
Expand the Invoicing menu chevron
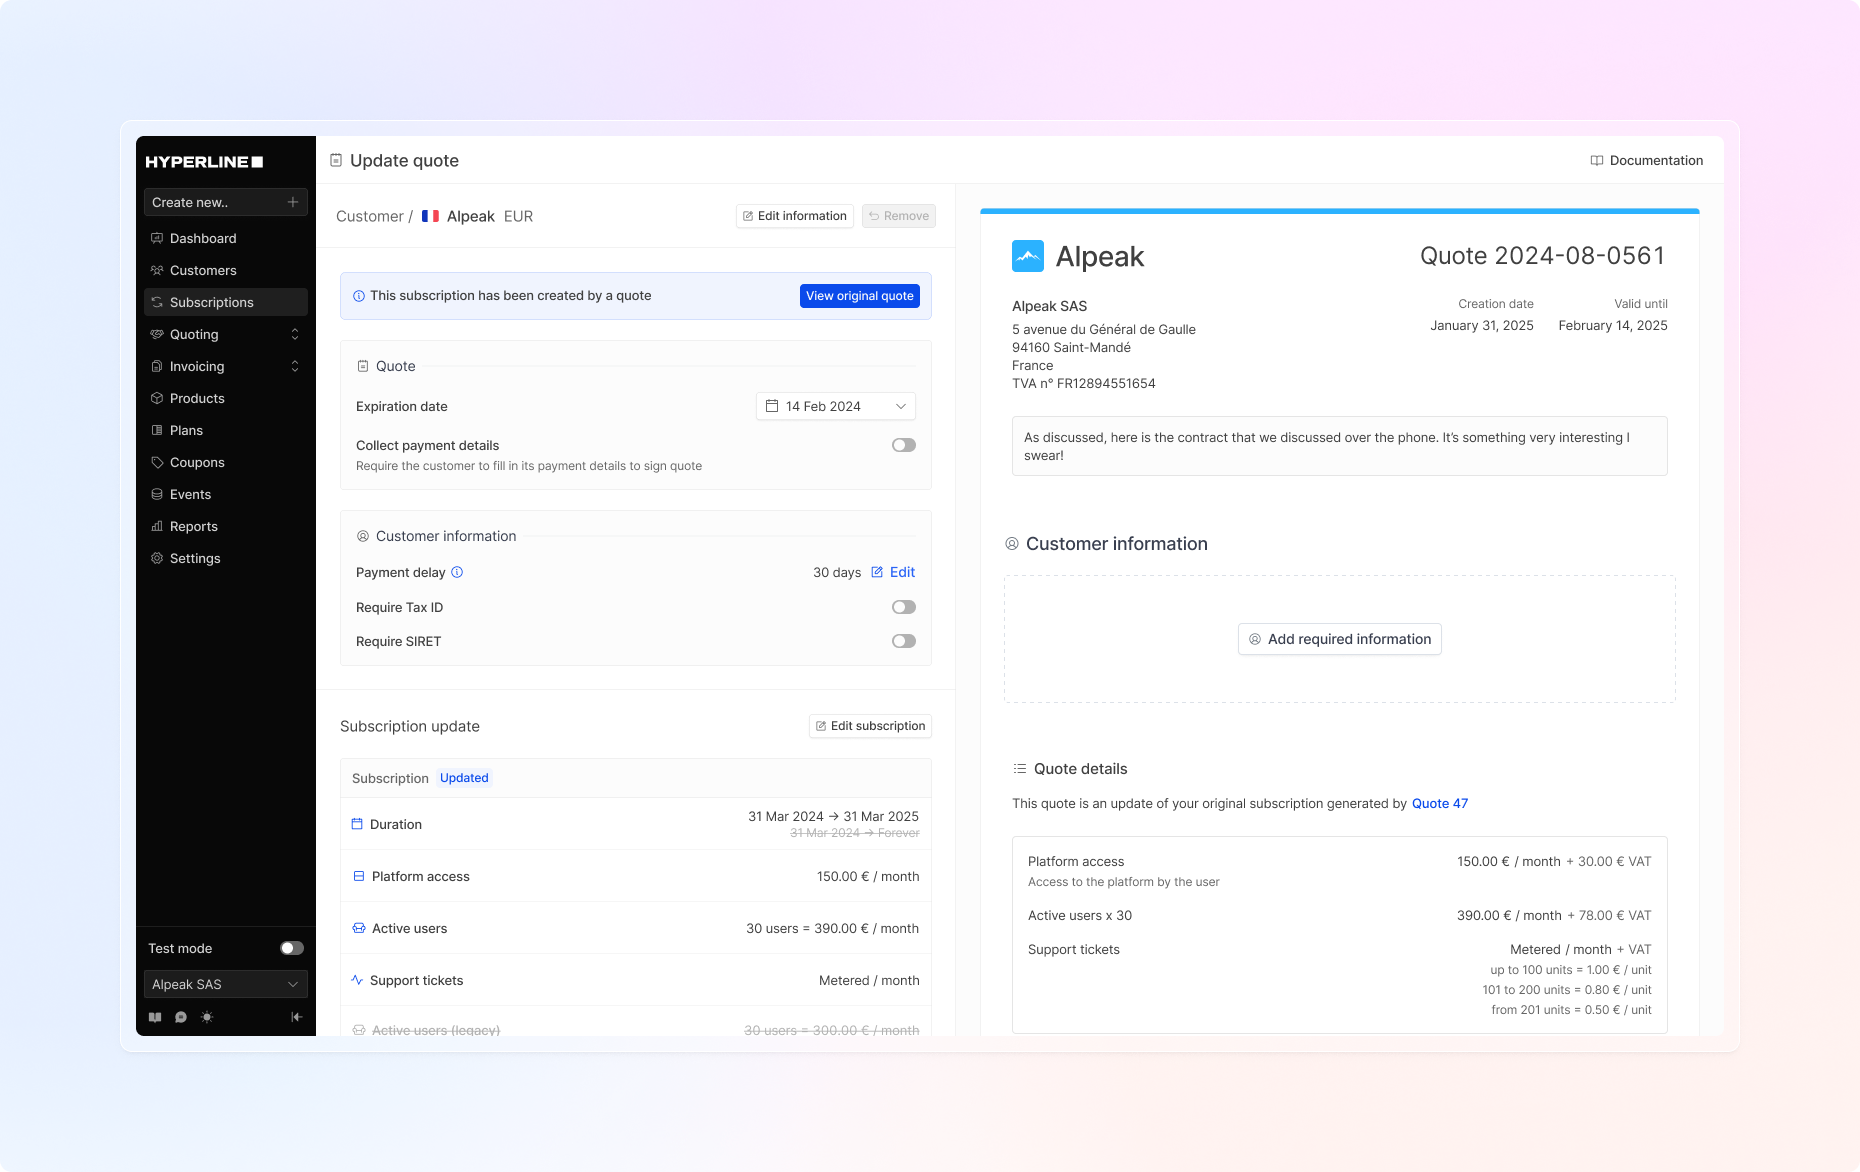295,366
